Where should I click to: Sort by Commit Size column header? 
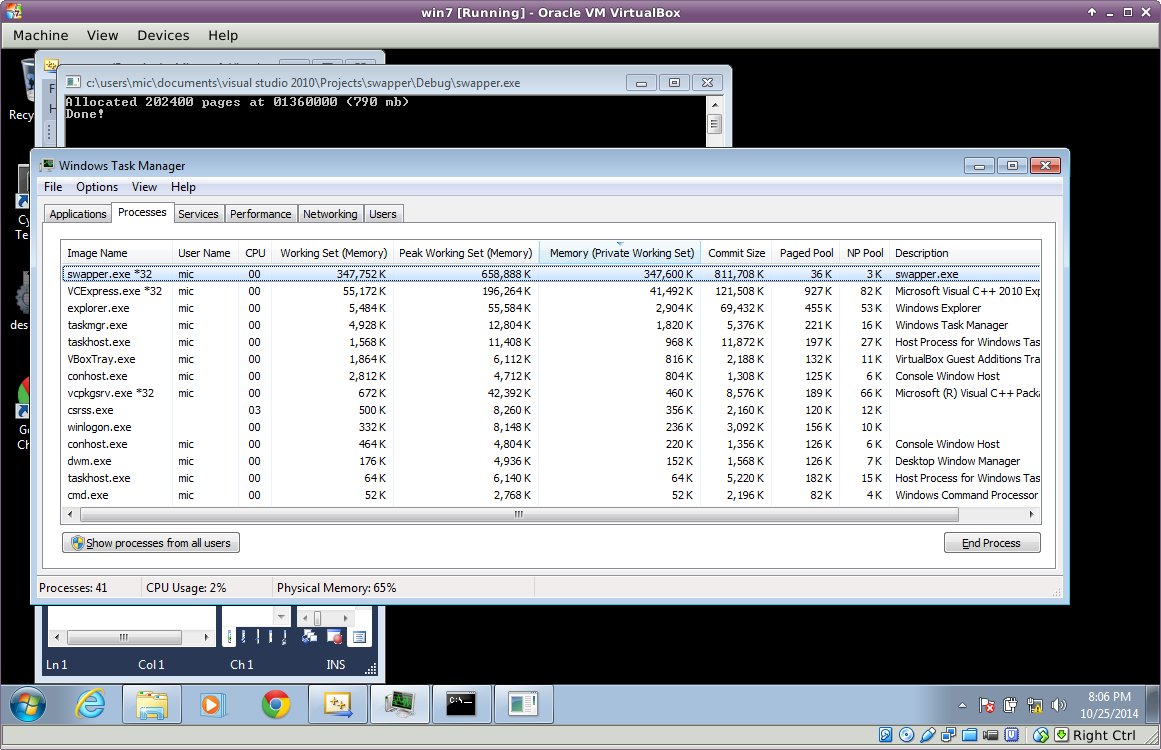pos(736,253)
